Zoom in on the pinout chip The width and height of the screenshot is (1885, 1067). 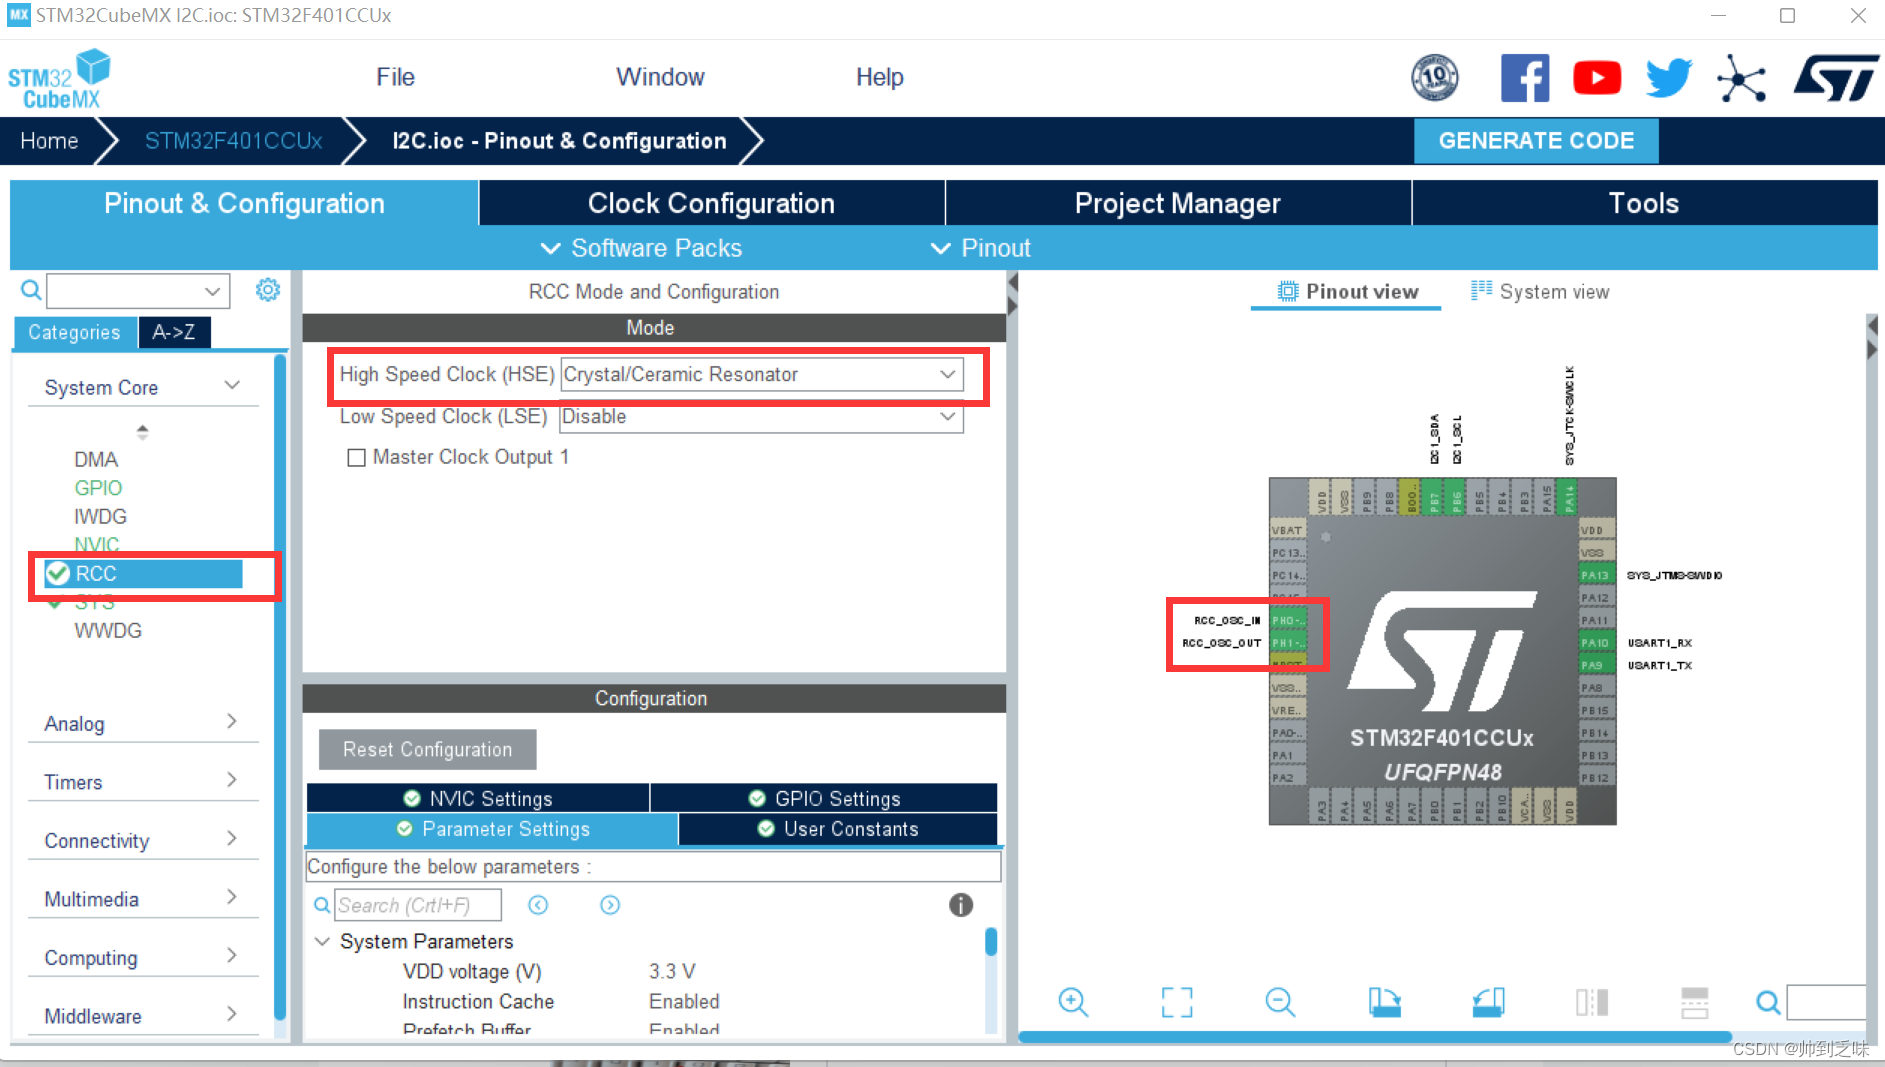click(x=1073, y=1001)
